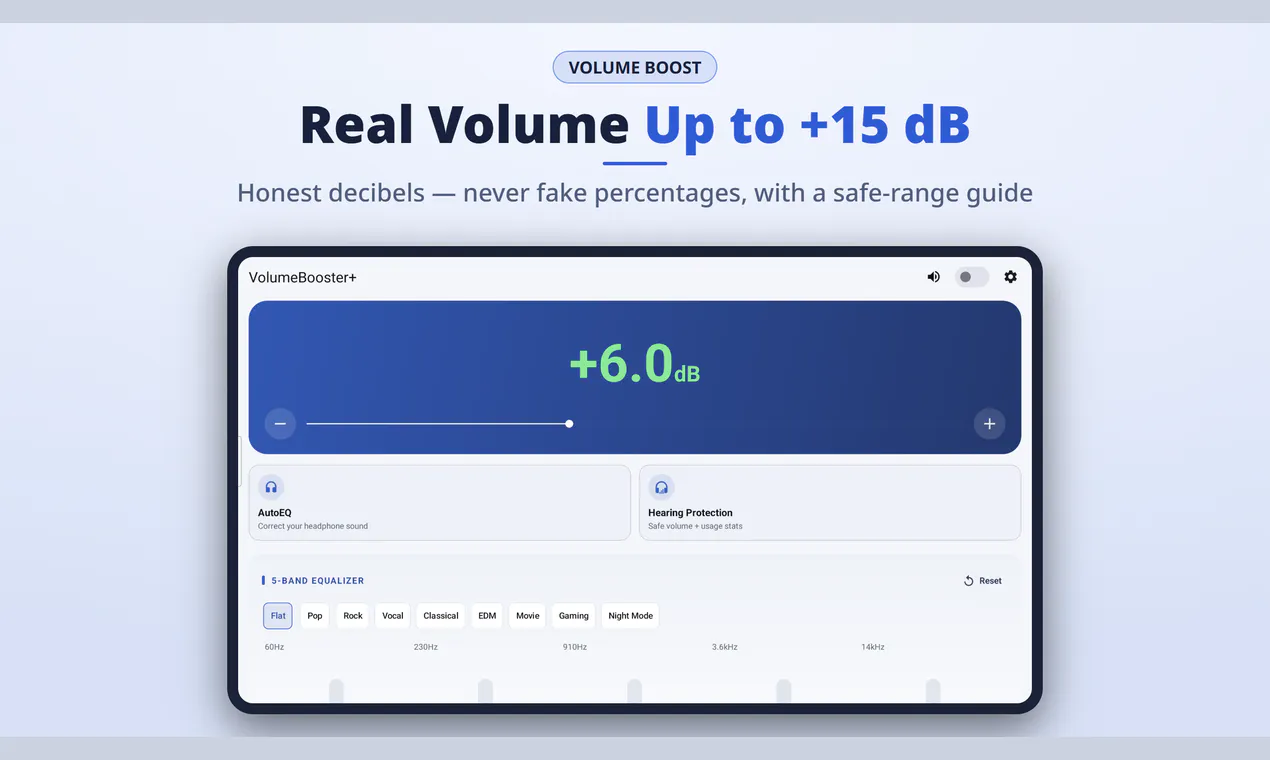Click the 5-BAND EQUALIZER heading
The image size is (1270, 760).
[x=318, y=581]
